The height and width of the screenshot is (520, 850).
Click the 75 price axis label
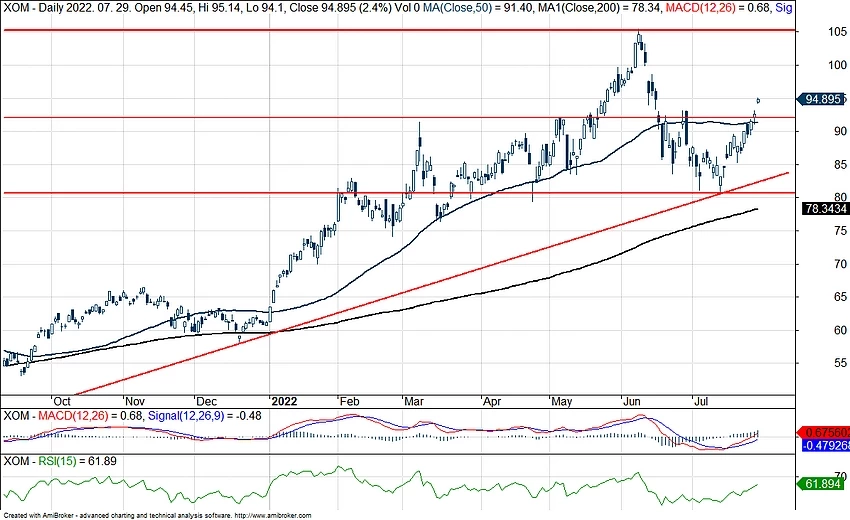[840, 231]
